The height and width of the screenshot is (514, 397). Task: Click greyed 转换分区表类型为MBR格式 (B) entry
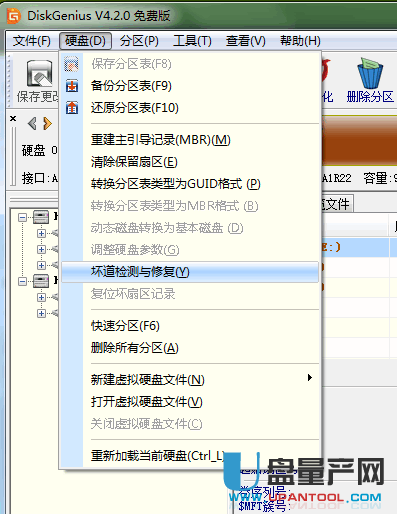coord(190,206)
